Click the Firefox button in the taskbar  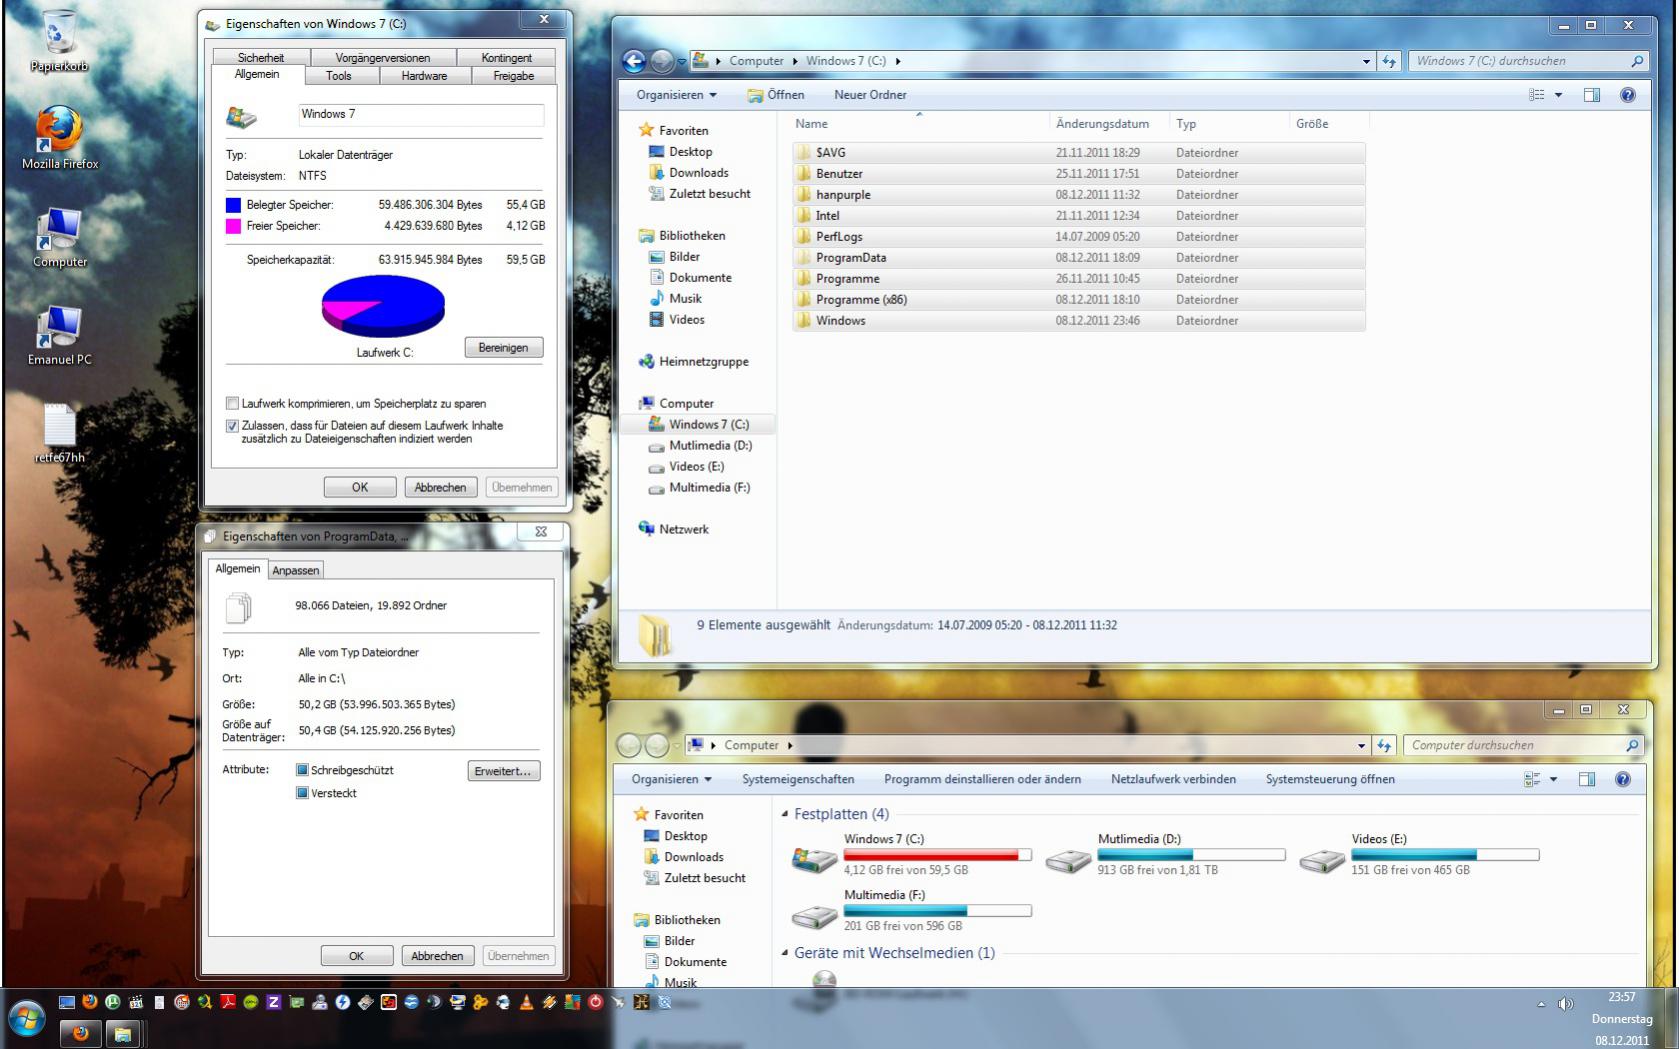click(x=81, y=1033)
